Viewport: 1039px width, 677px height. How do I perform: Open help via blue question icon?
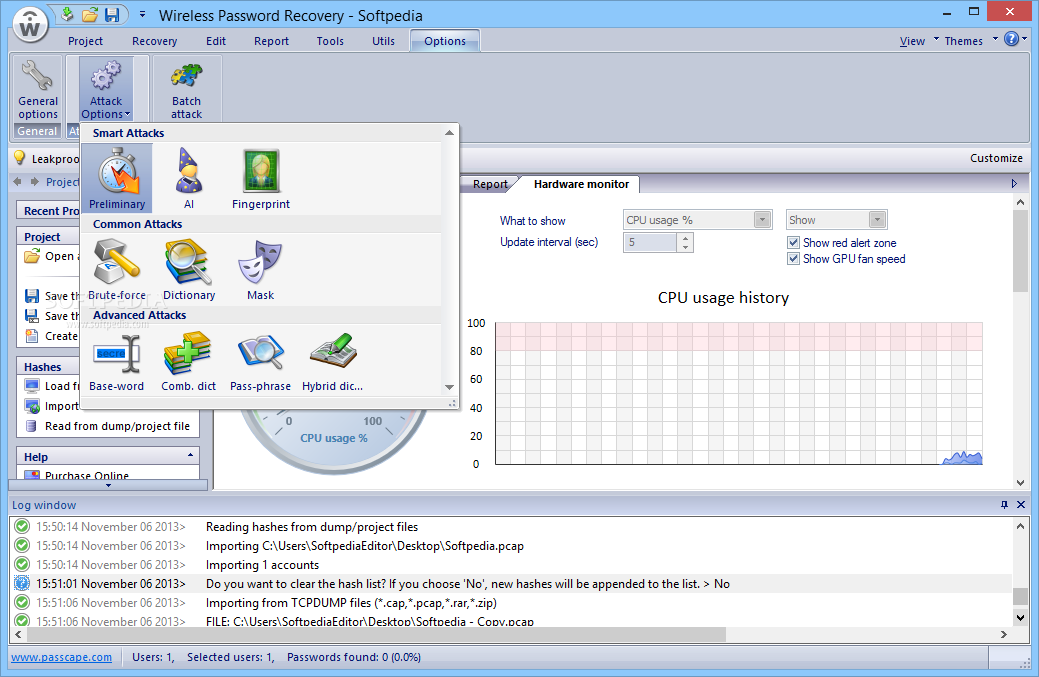(1011, 39)
